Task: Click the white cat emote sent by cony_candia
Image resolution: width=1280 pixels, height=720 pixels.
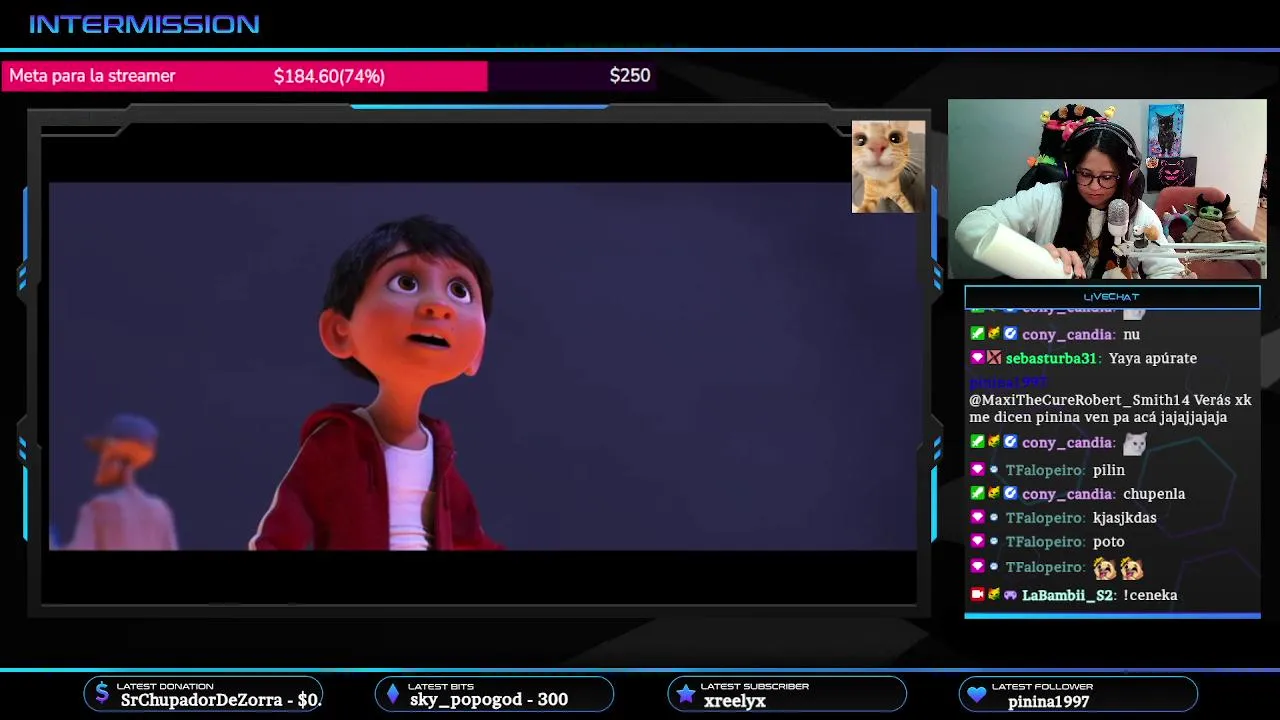Action: 1134,443
